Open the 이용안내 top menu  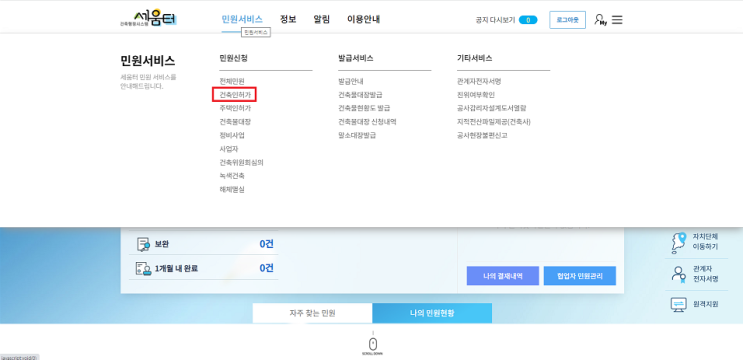[x=363, y=19]
